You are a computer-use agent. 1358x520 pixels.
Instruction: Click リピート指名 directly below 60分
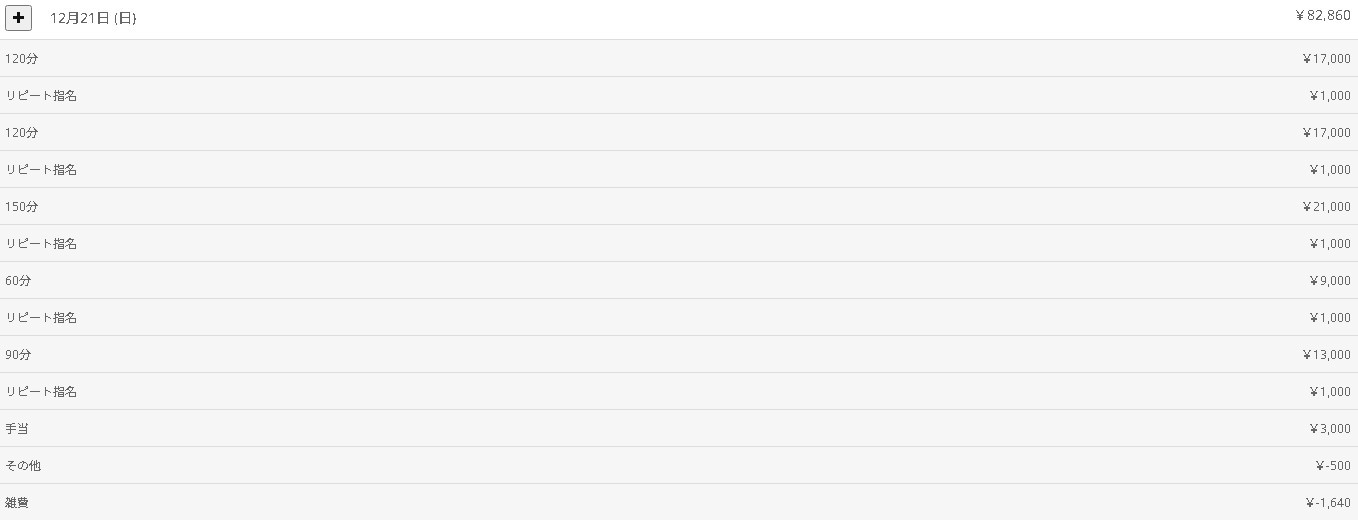point(41,318)
